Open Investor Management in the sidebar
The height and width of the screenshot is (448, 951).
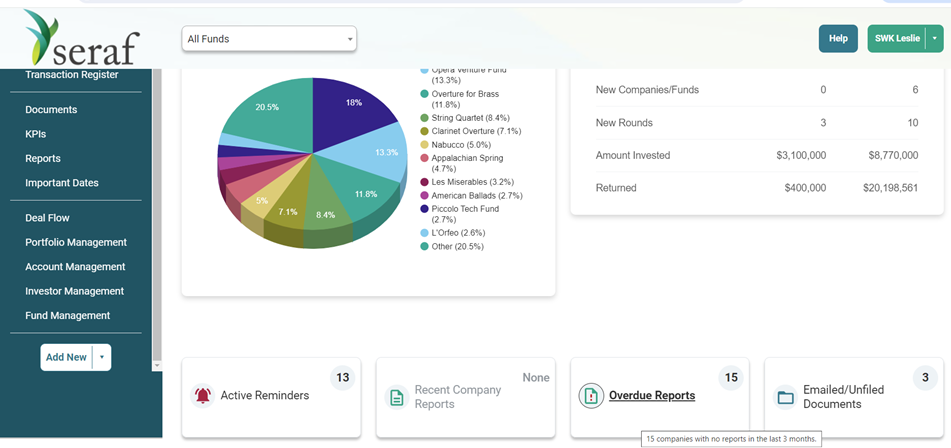coord(74,291)
